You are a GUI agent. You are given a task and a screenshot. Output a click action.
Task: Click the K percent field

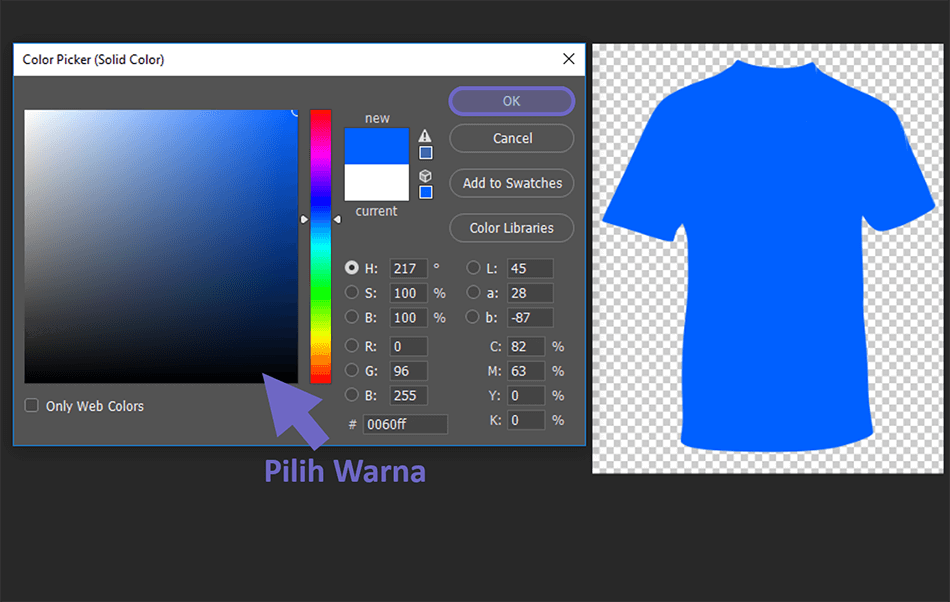click(526, 420)
